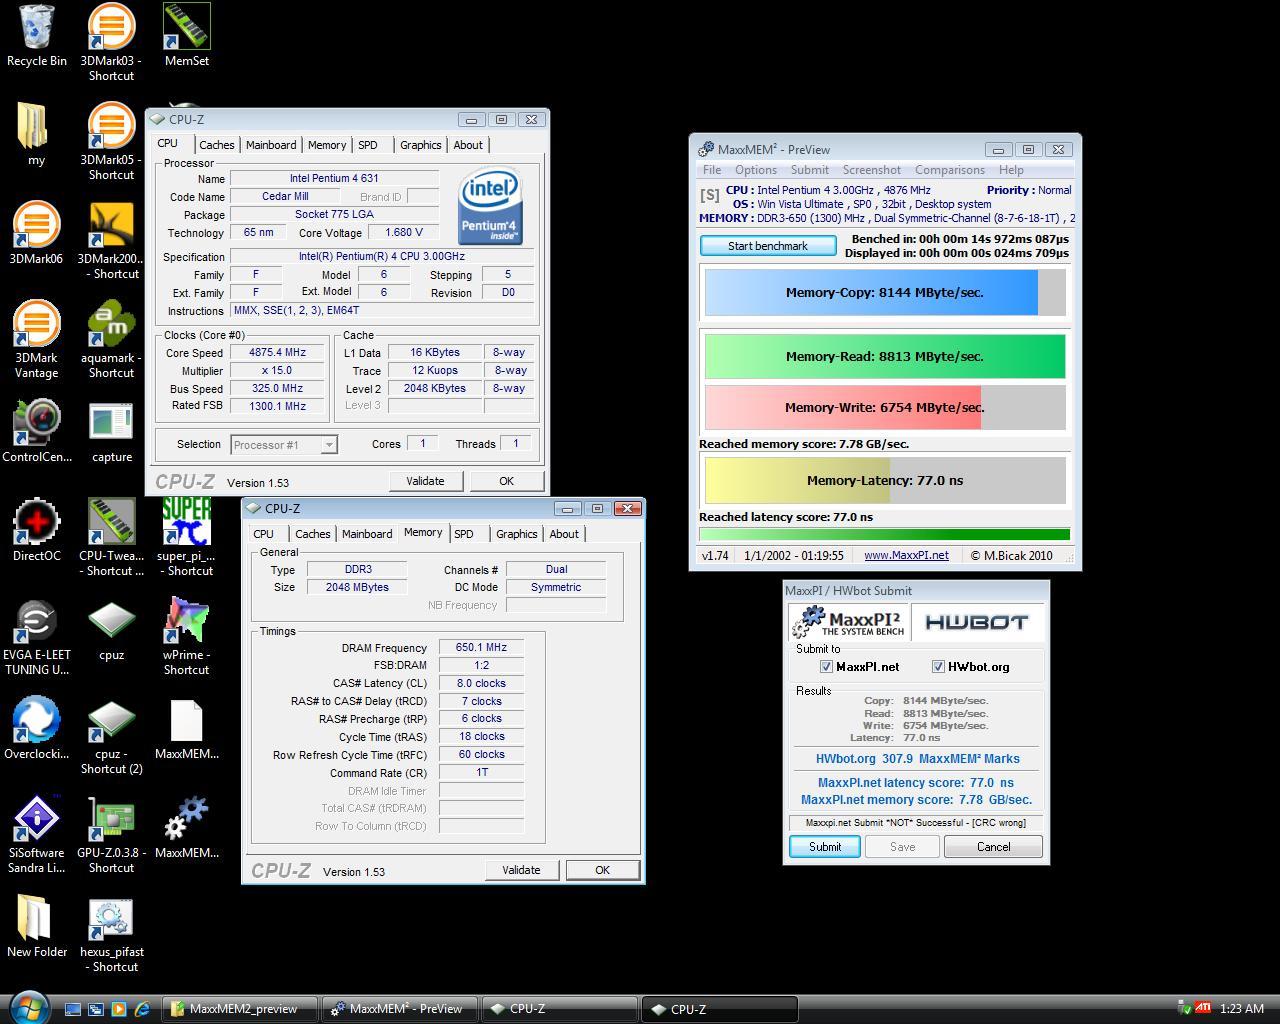Launch the SiSoftware Sandra icon

pos(37,834)
